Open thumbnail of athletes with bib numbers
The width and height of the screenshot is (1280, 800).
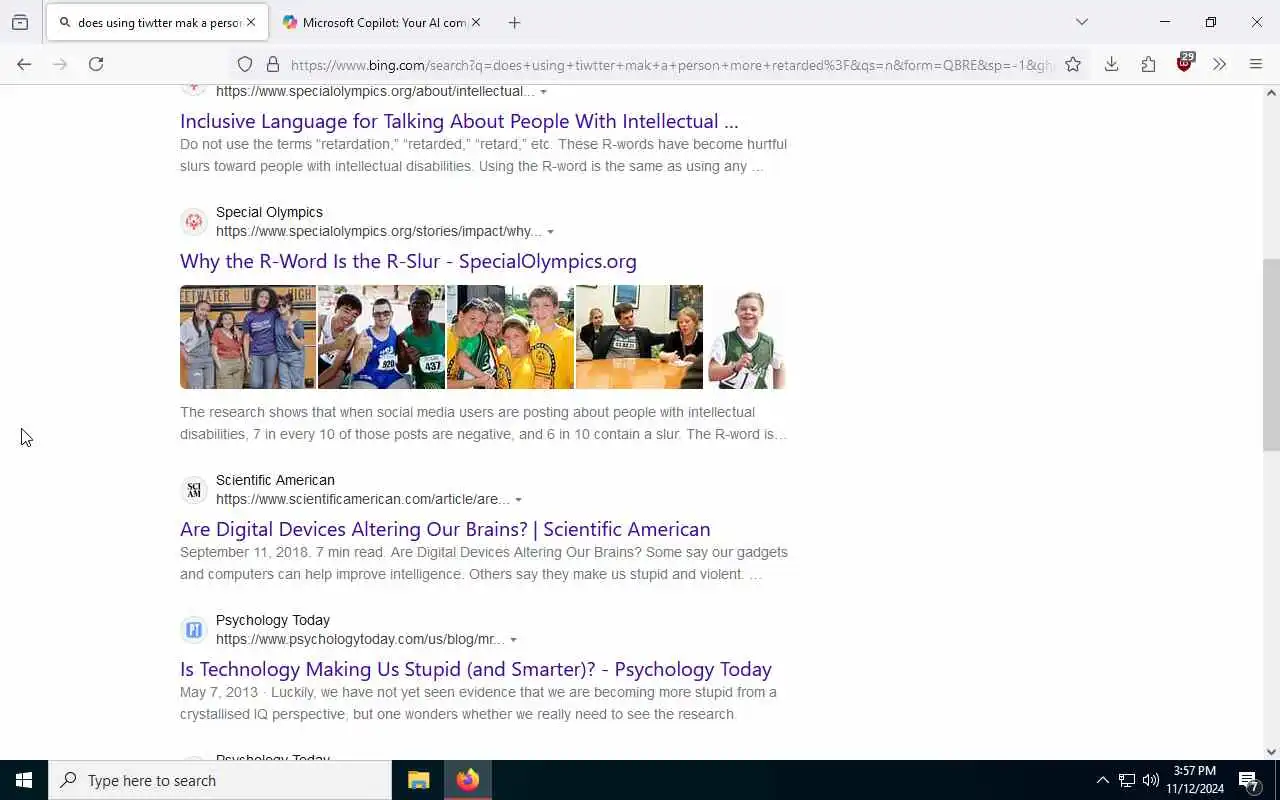[x=381, y=337]
